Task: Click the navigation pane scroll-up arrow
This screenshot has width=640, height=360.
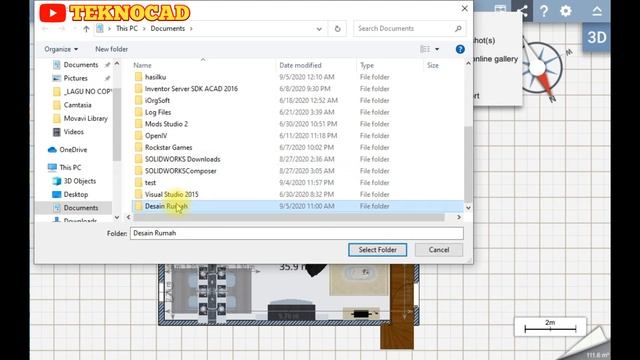Action: pos(117,64)
